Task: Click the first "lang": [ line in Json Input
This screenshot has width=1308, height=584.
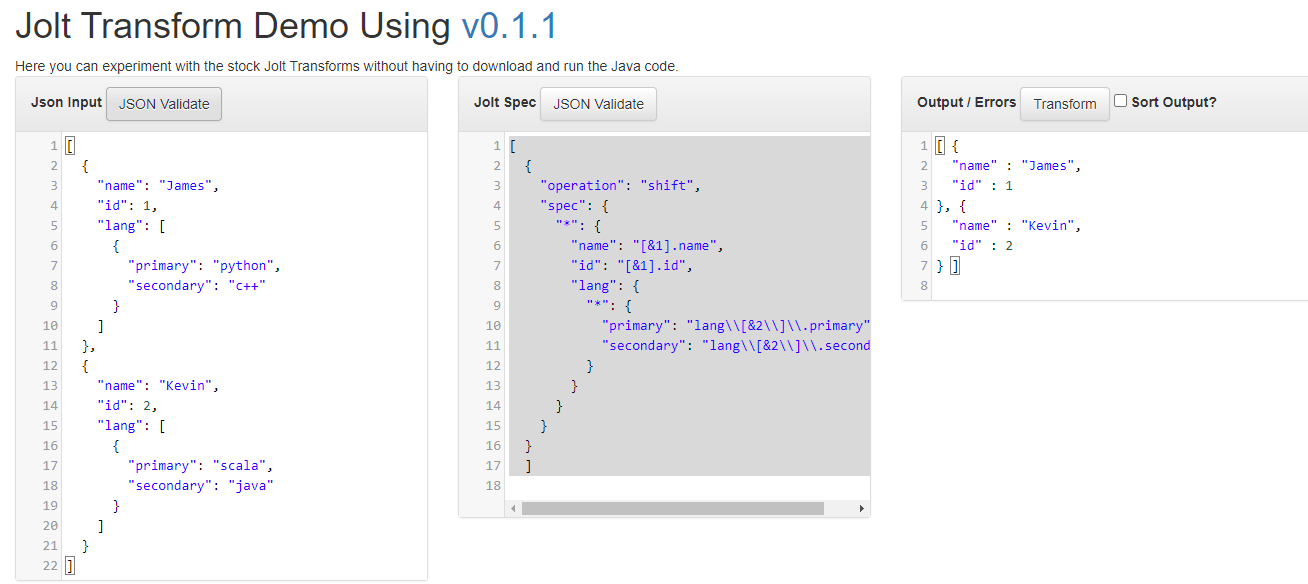Action: 131,226
